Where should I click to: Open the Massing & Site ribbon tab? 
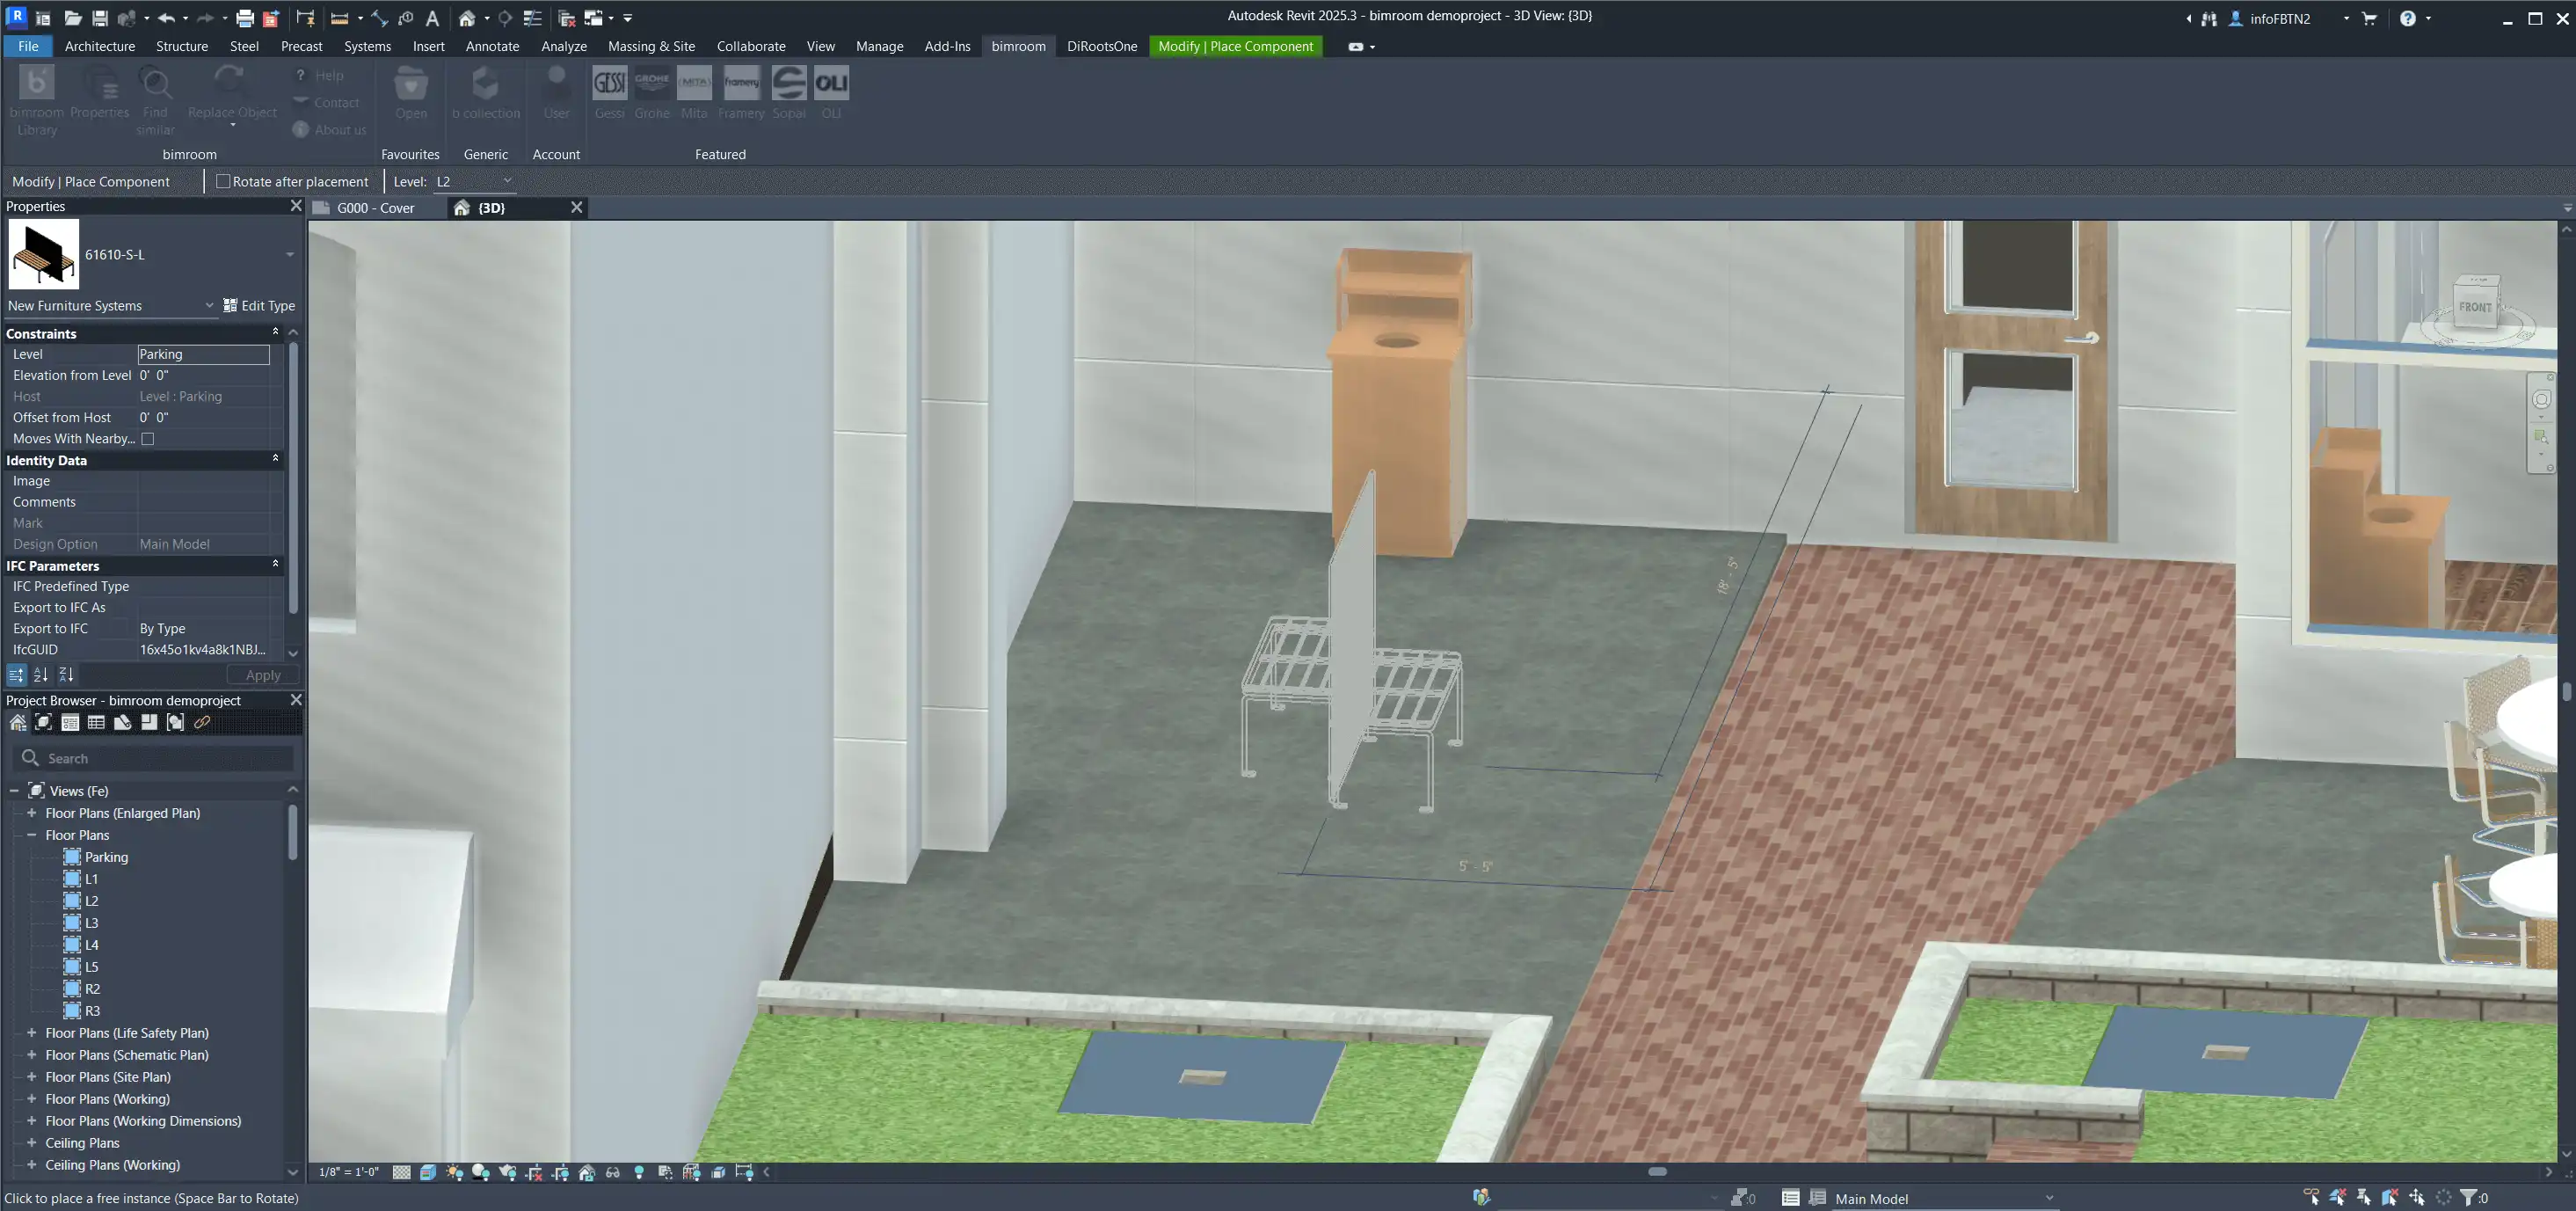tap(651, 46)
